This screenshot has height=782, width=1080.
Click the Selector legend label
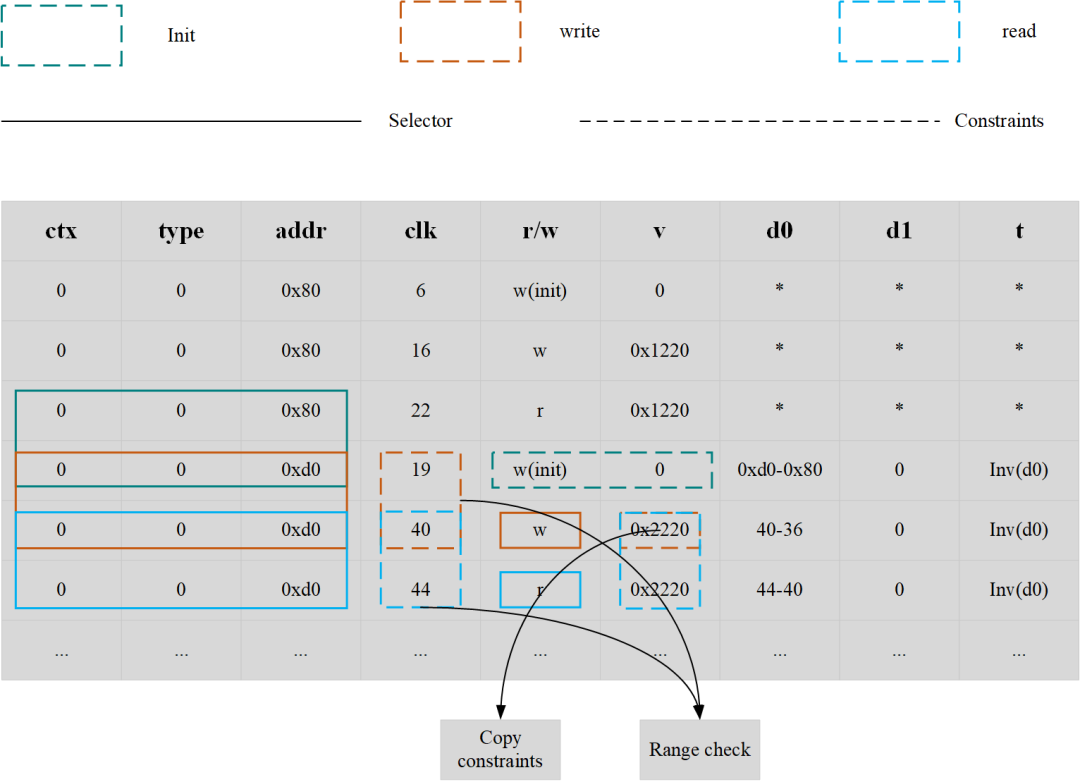click(x=420, y=121)
